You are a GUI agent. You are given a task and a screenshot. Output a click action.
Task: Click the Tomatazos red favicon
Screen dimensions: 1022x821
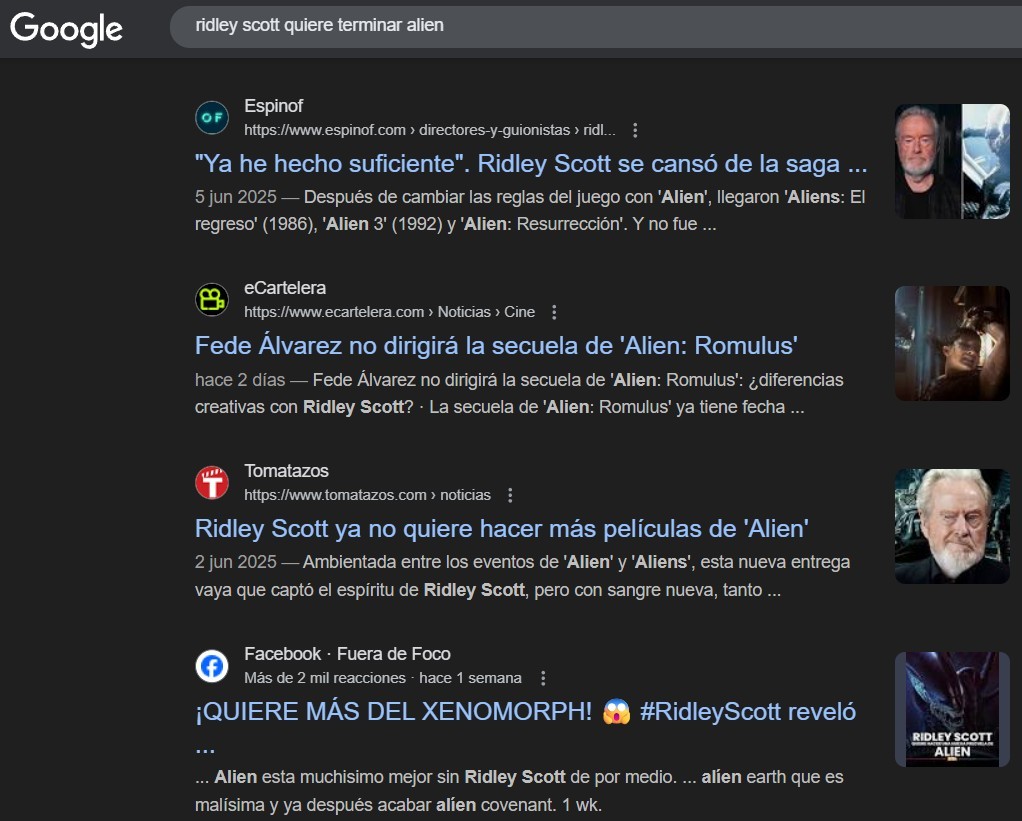[212, 483]
